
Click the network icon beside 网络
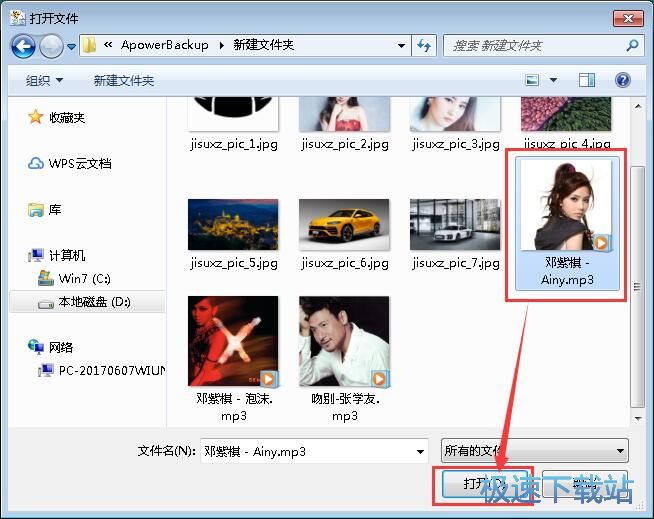(36, 347)
